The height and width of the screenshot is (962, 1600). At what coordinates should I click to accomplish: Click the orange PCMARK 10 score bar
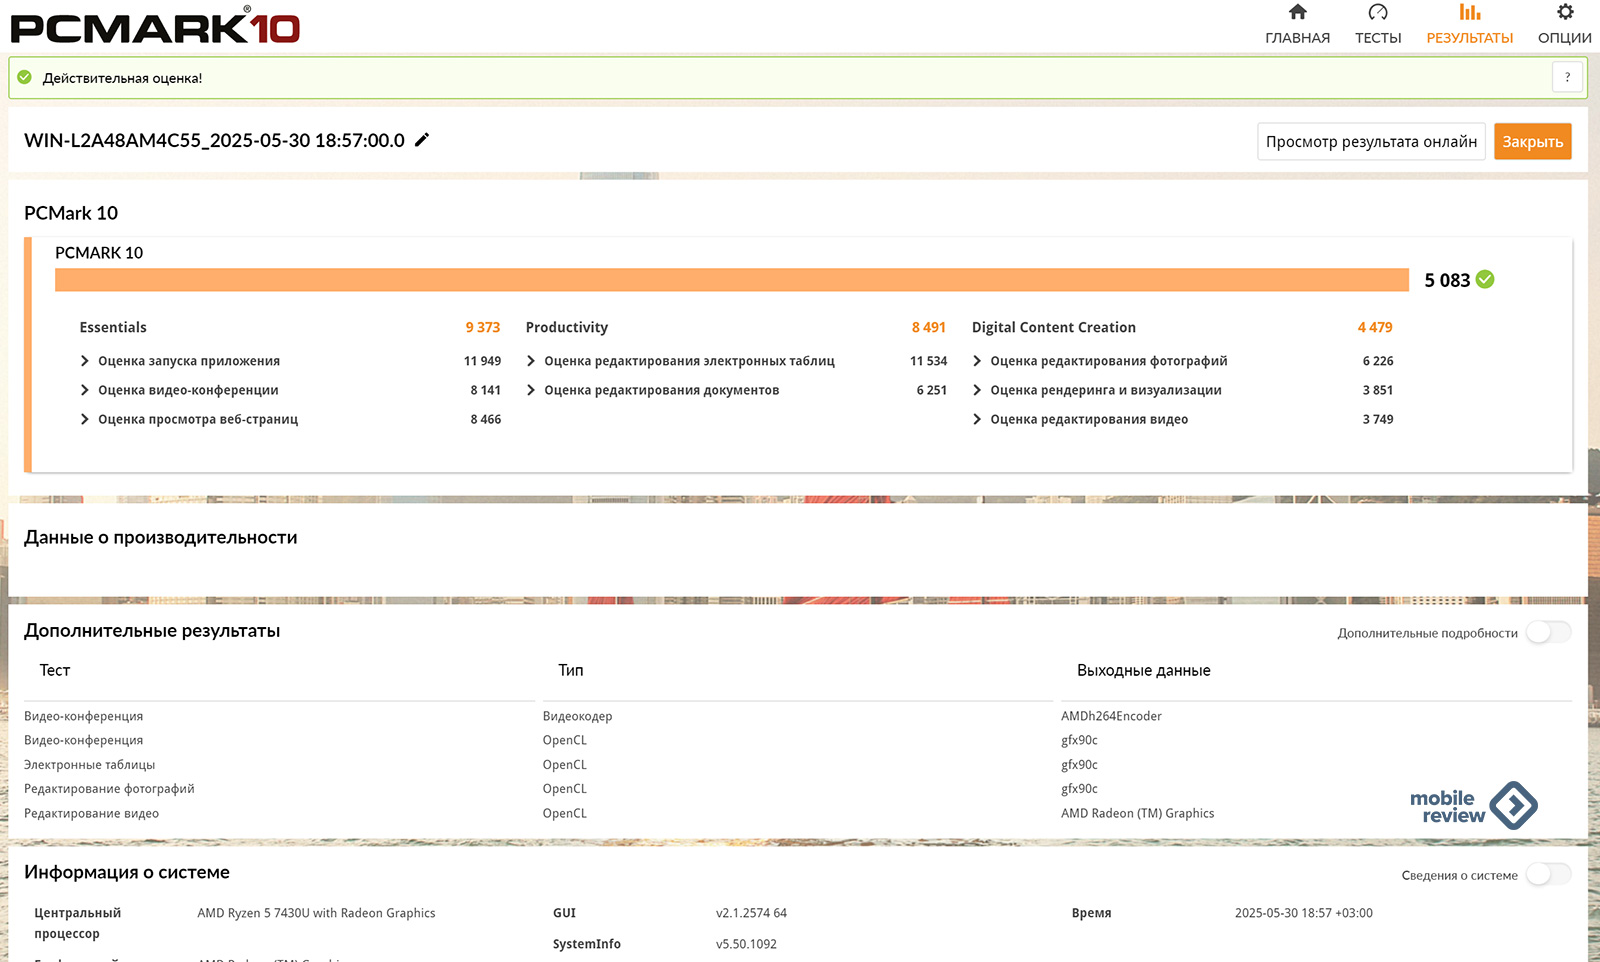click(x=731, y=280)
